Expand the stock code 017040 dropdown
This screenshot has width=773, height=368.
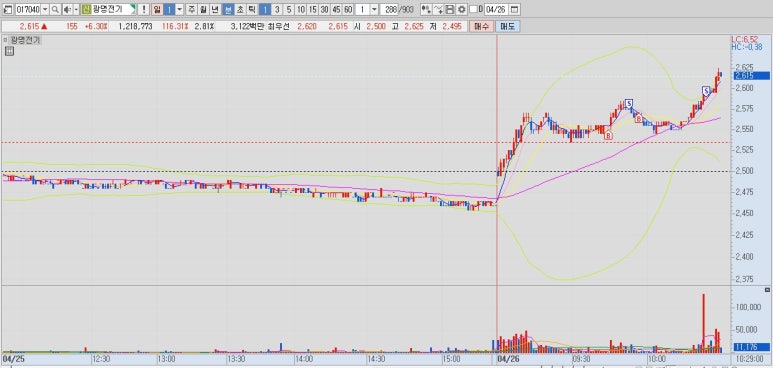(x=45, y=9)
